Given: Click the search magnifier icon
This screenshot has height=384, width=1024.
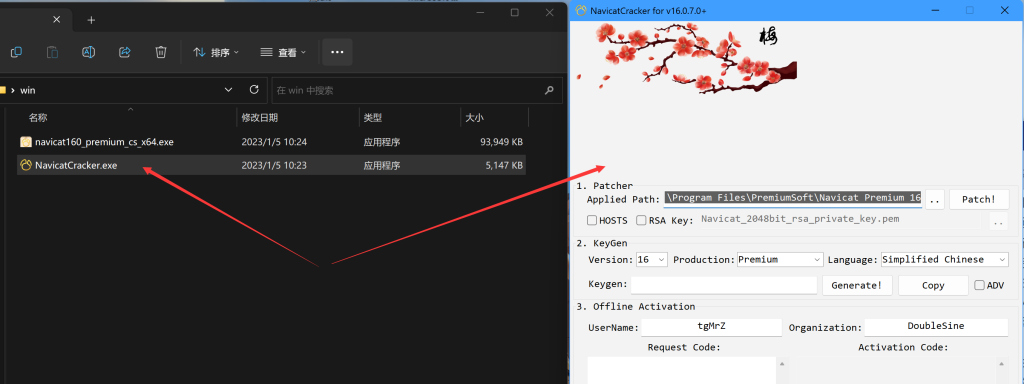Looking at the screenshot, I should click(549, 90).
